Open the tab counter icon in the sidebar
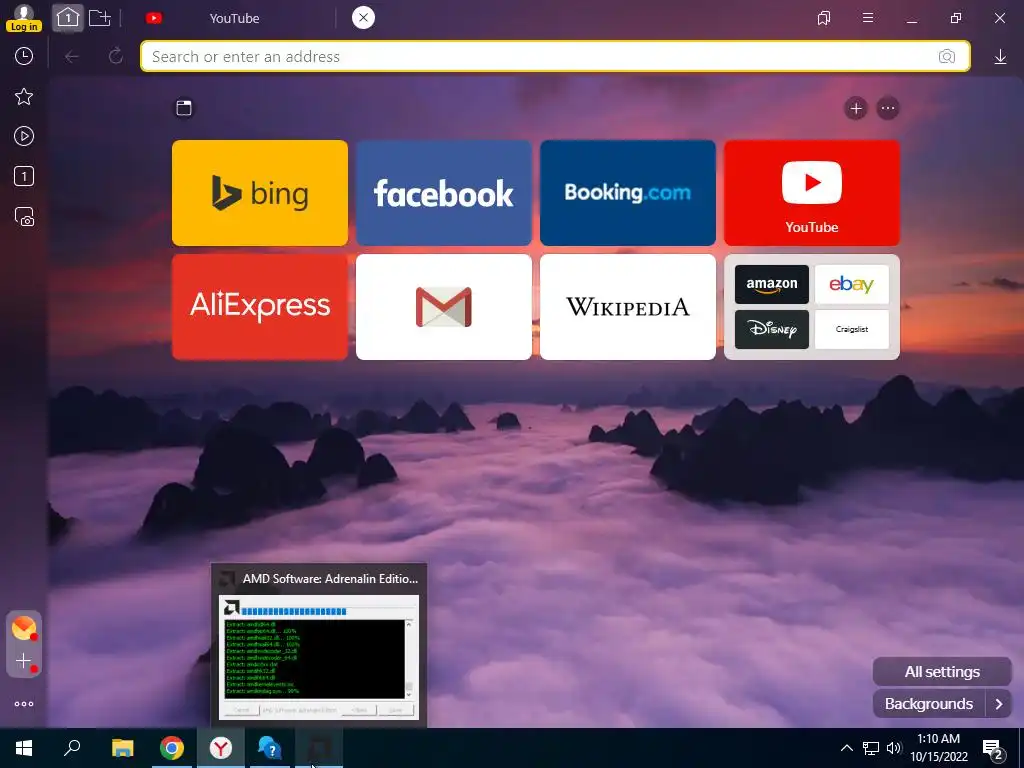Viewport: 1024px width, 768px height. (x=24, y=176)
